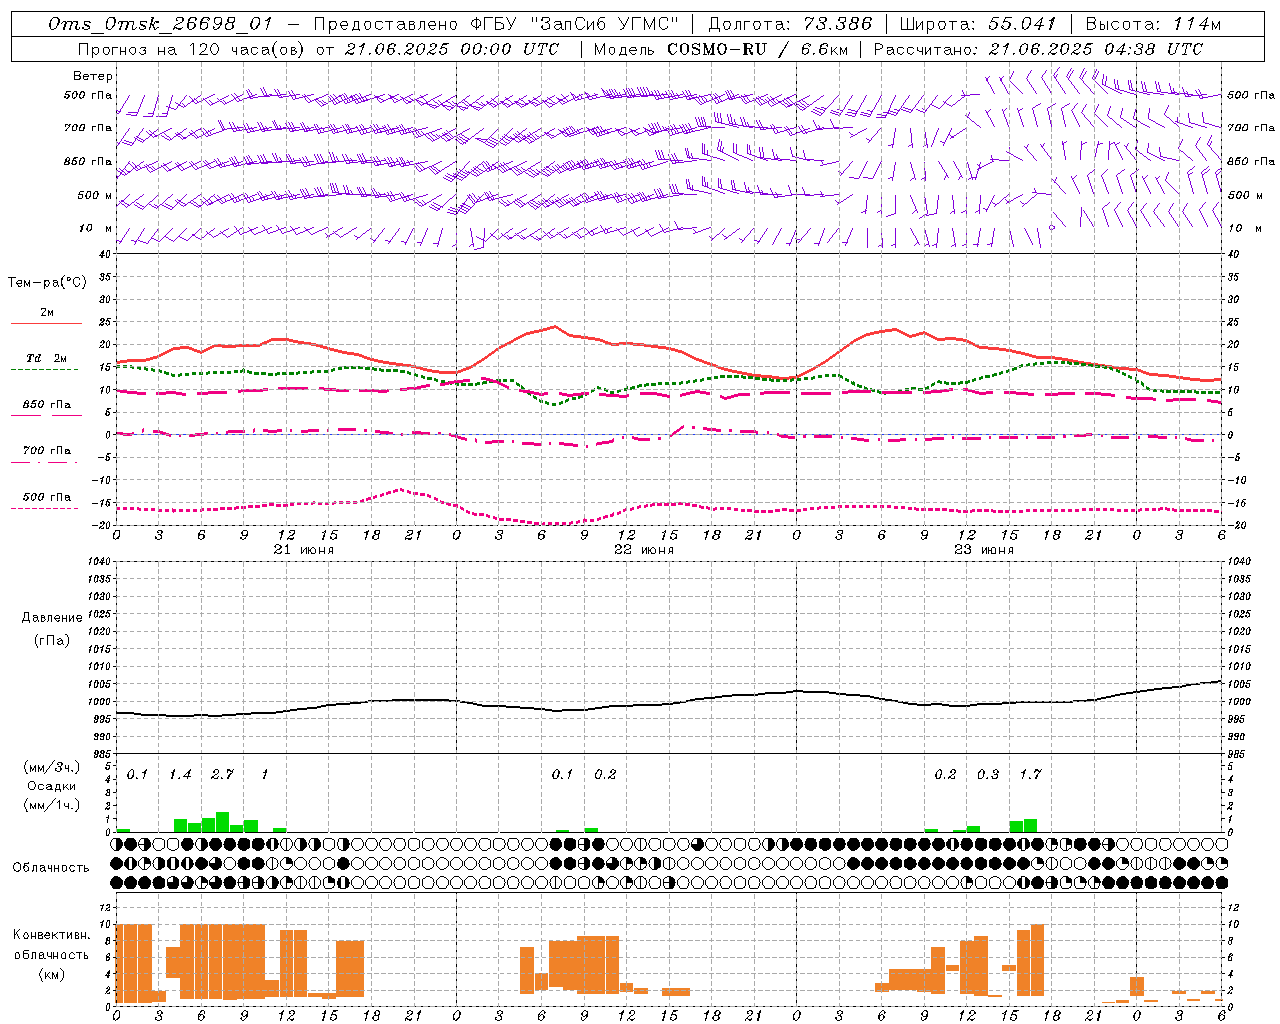Click the '2.7' three-hour precipitation value
Image resolution: width=1280 pixels, height=1024 pixels.
tap(222, 775)
